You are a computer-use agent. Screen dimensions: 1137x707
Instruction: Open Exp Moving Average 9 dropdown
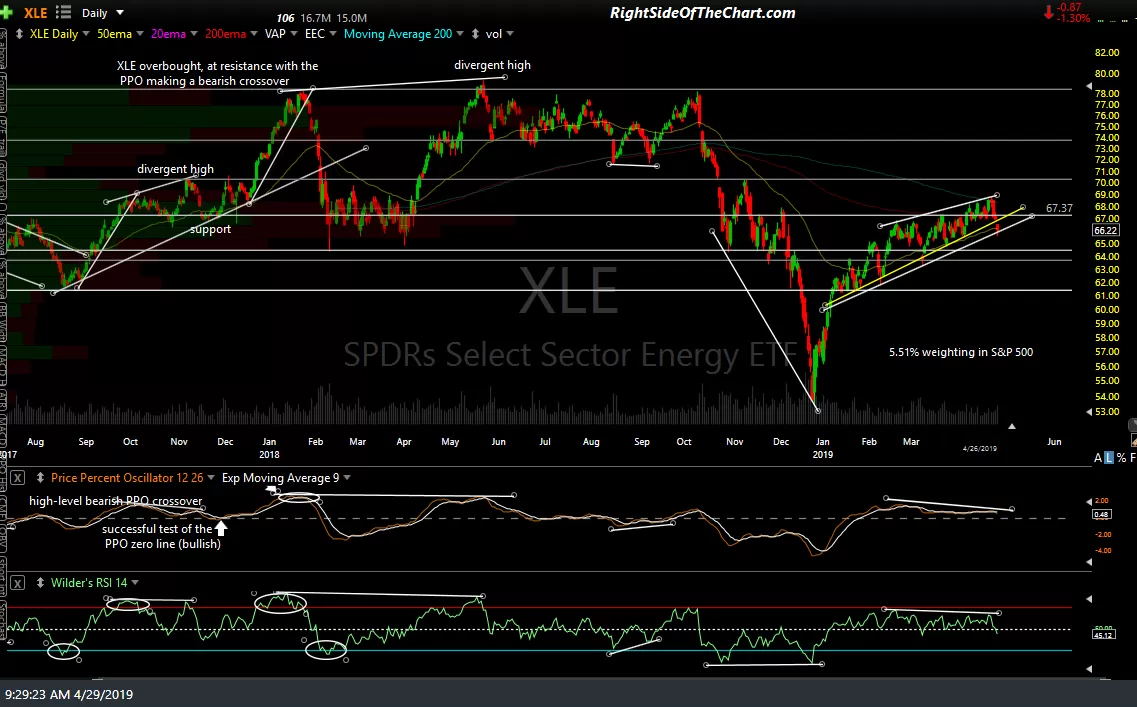[x=347, y=477]
